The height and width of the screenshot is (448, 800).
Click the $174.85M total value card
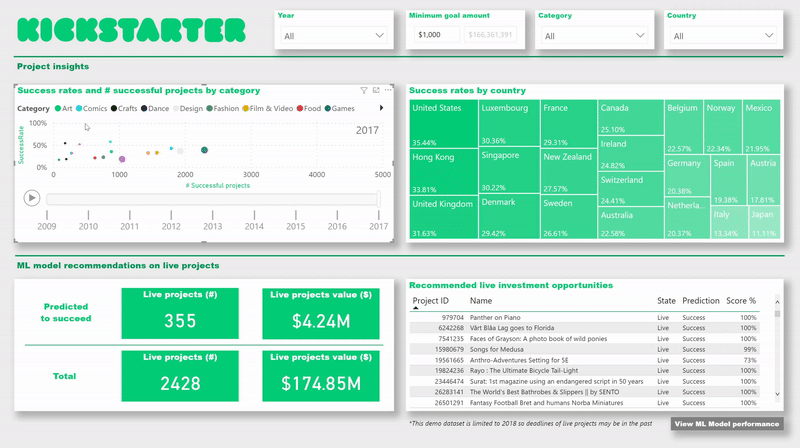[321, 376]
